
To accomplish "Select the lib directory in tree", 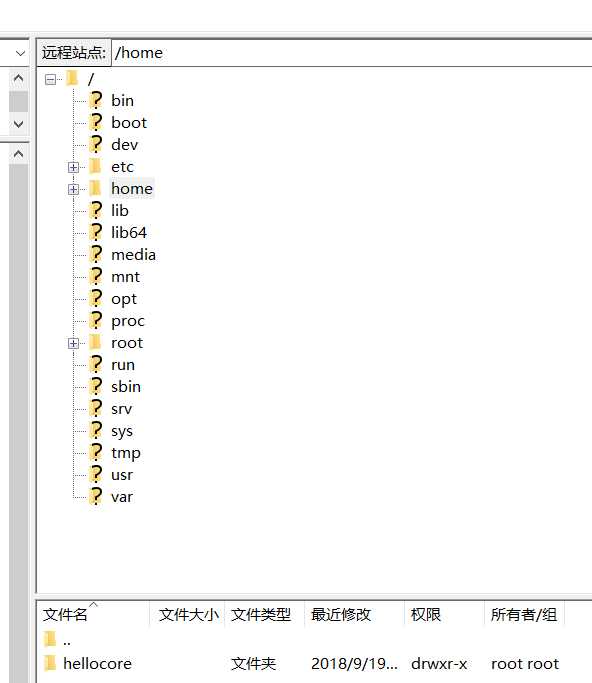I will pos(120,210).
